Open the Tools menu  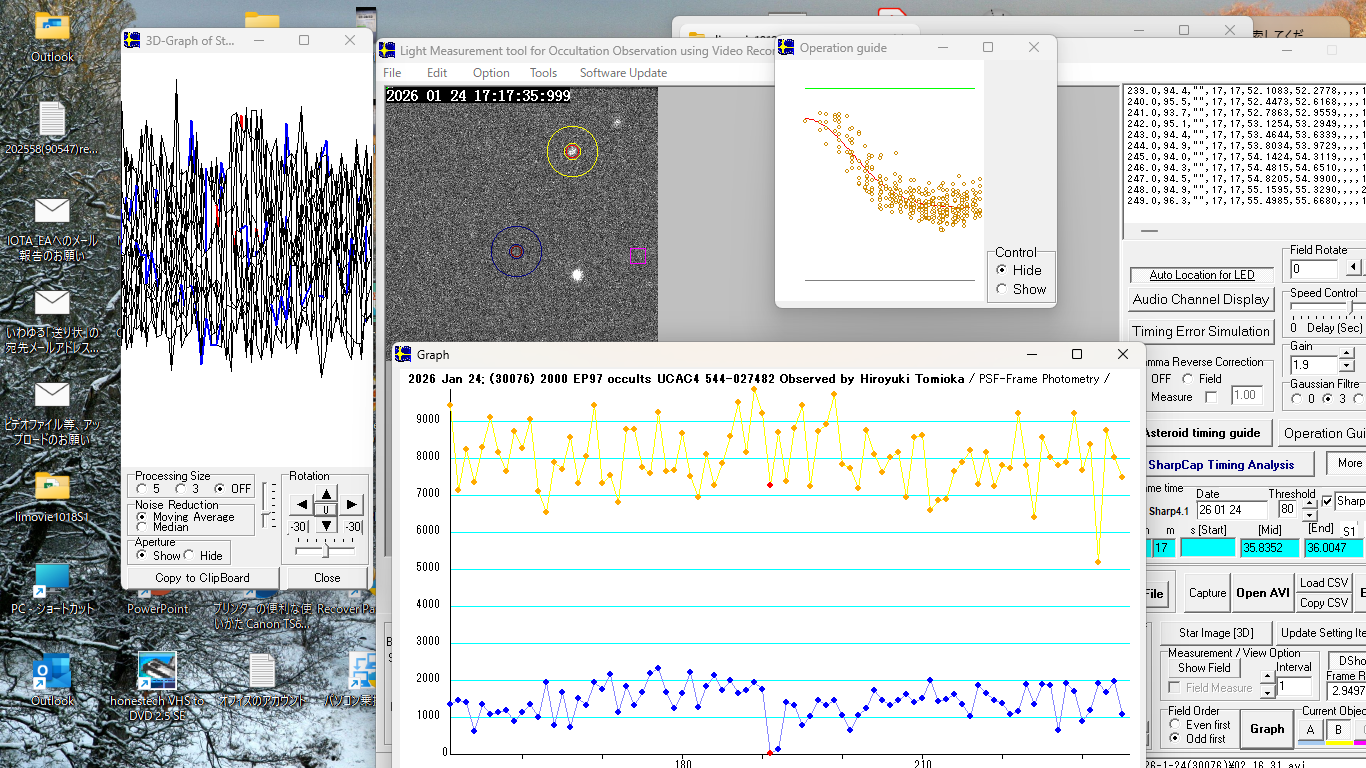click(543, 73)
